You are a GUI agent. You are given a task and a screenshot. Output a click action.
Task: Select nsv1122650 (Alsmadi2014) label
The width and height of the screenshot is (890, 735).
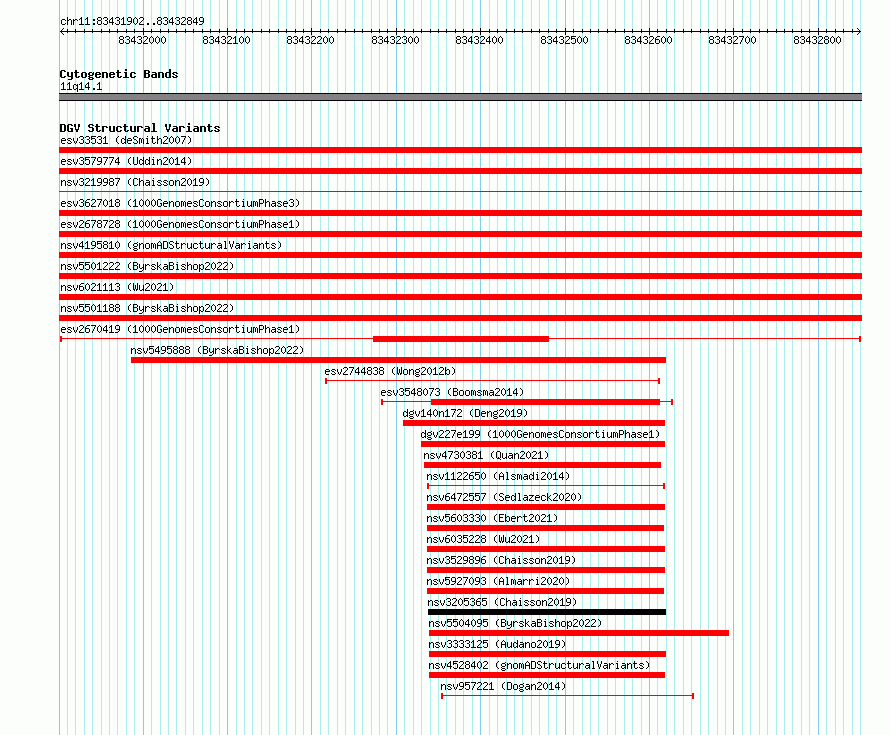(x=498, y=476)
